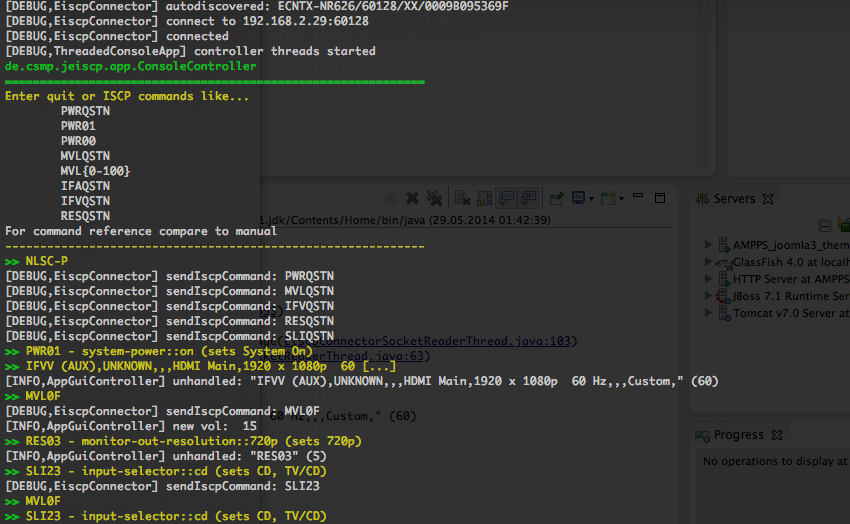Click the Terminate button in Console toolbar
The image size is (850, 524).
pos(390,199)
